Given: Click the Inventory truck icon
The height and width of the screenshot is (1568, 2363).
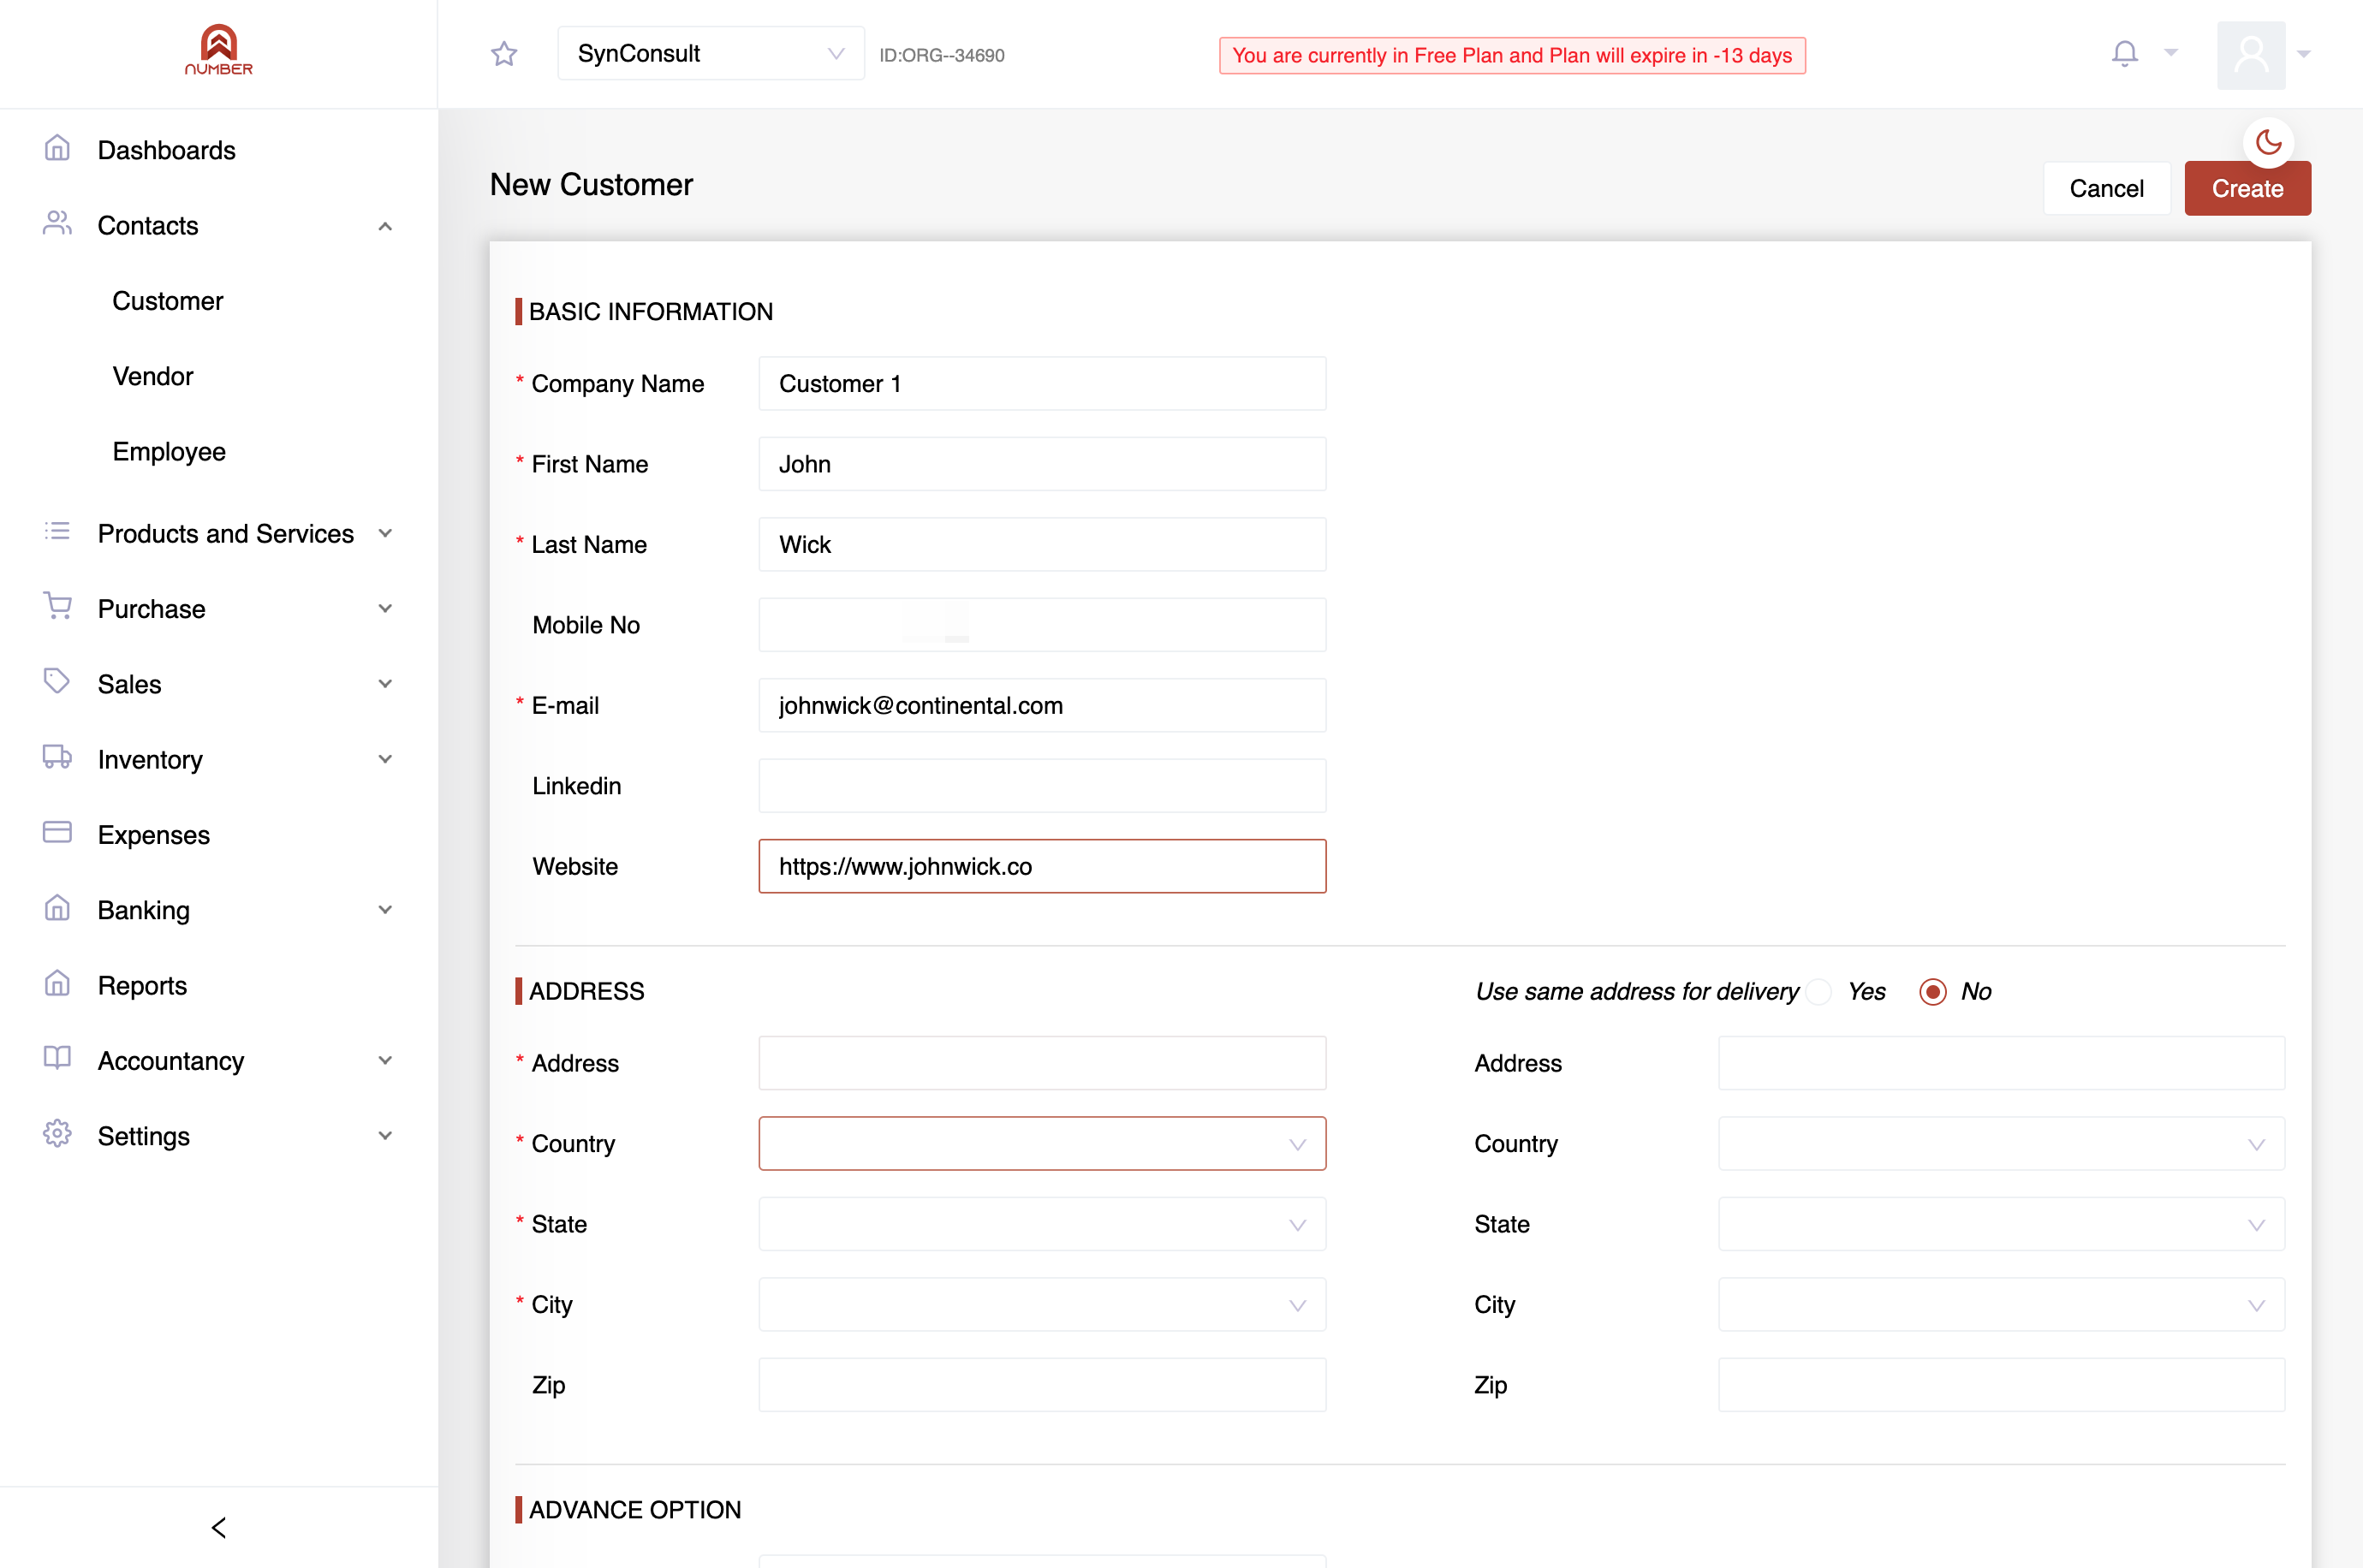Looking at the screenshot, I should (57, 757).
